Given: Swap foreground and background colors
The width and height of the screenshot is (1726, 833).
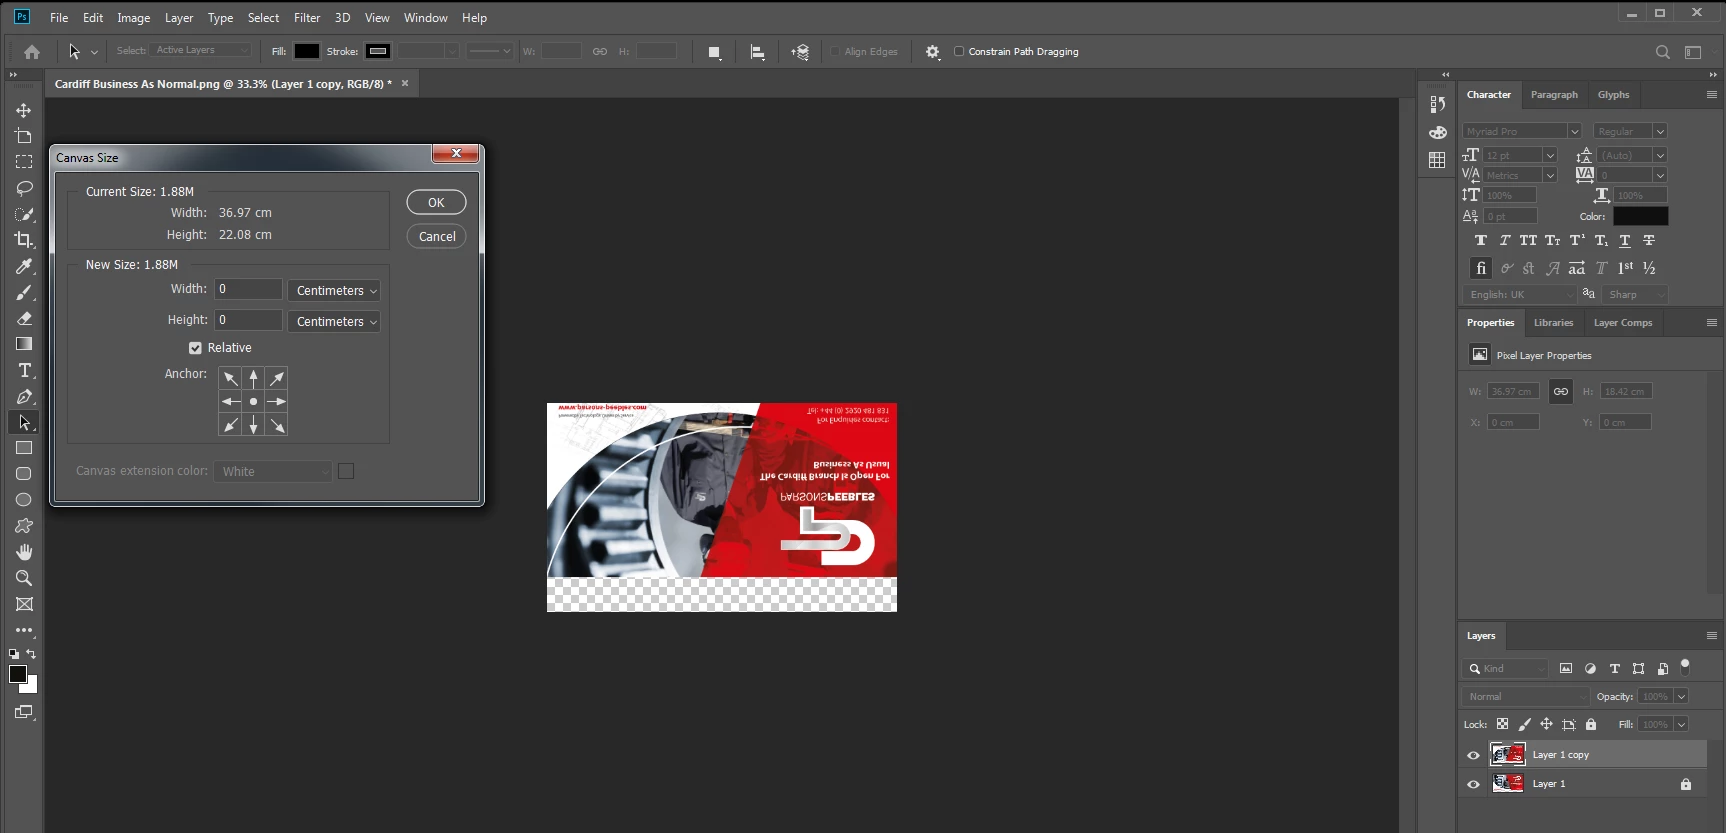Looking at the screenshot, I should [31, 654].
